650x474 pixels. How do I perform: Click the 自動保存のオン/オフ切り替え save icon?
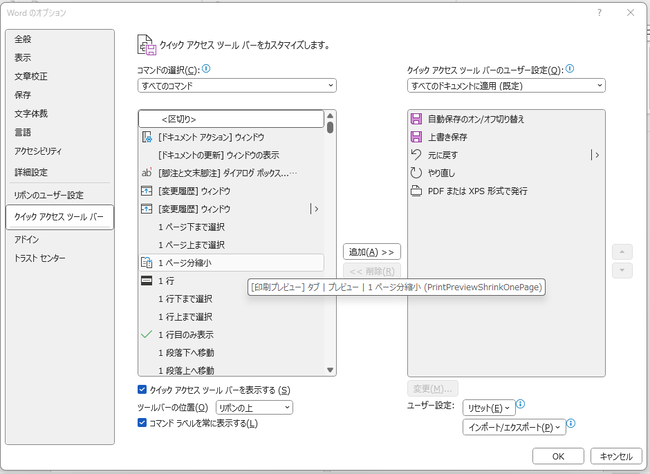coord(416,119)
